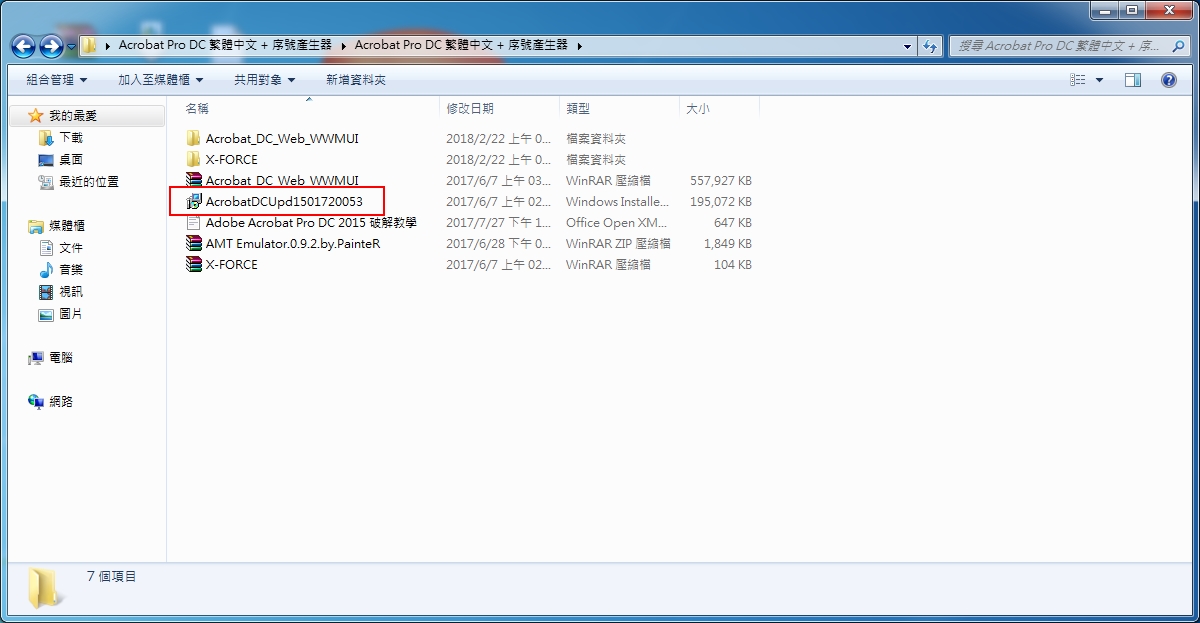Screen dimensions: 1200x623
Task: Open the 共用對象 menu
Action: tap(264, 80)
